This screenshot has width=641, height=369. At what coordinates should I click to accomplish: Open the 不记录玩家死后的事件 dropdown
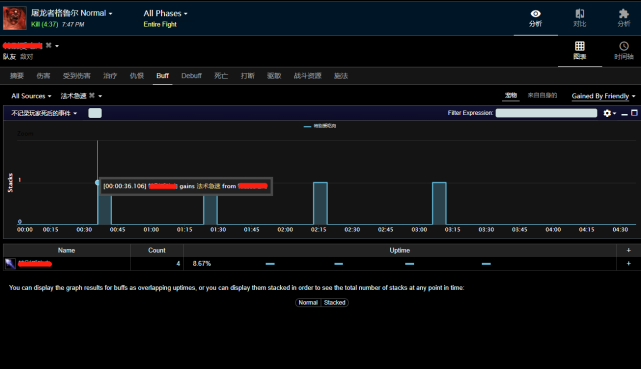[x=44, y=113]
